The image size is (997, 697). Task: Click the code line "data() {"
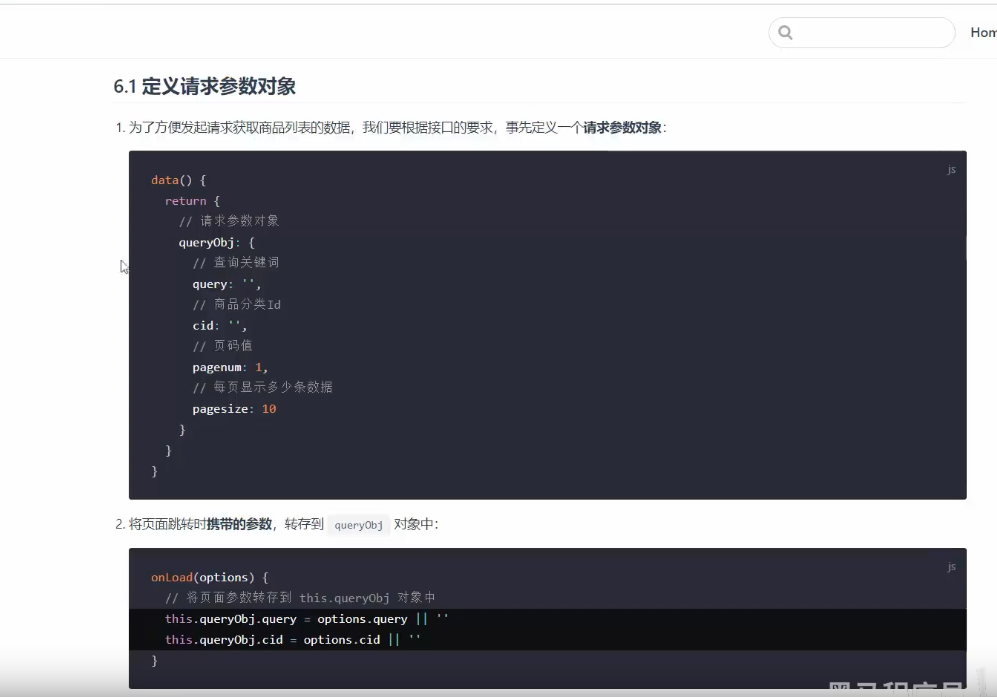tap(179, 180)
